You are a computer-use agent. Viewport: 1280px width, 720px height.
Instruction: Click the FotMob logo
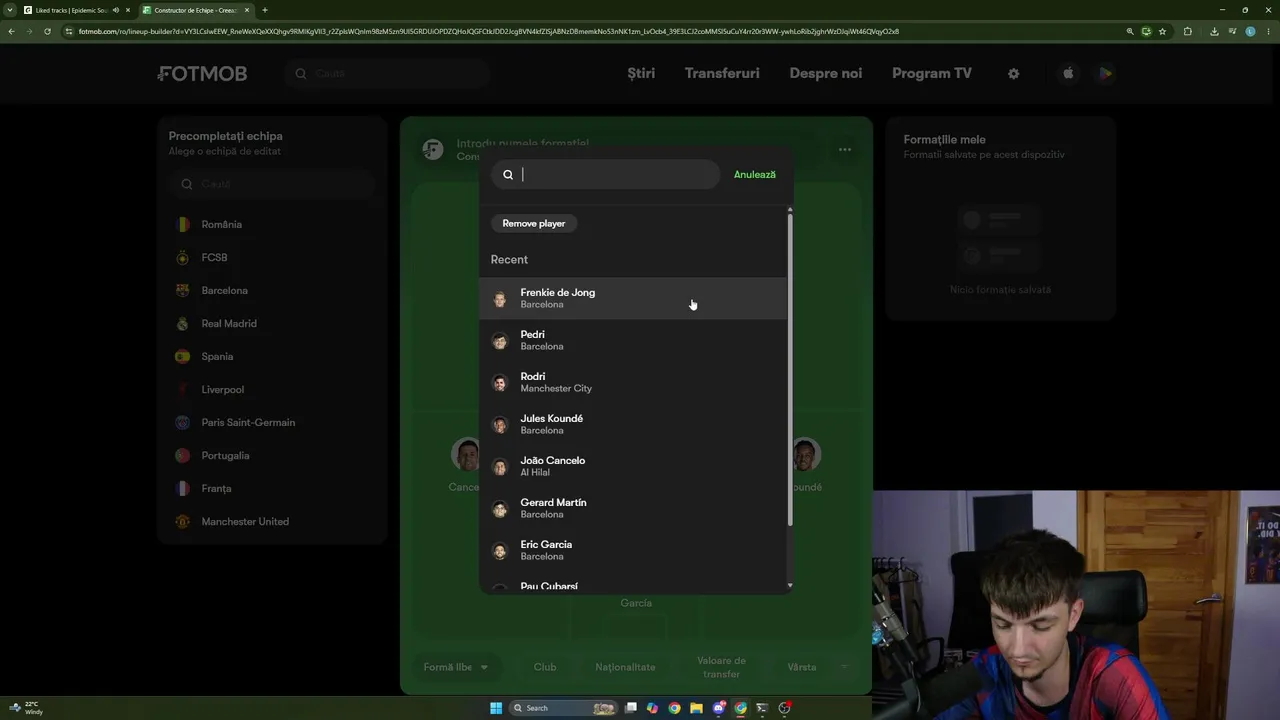(202, 73)
